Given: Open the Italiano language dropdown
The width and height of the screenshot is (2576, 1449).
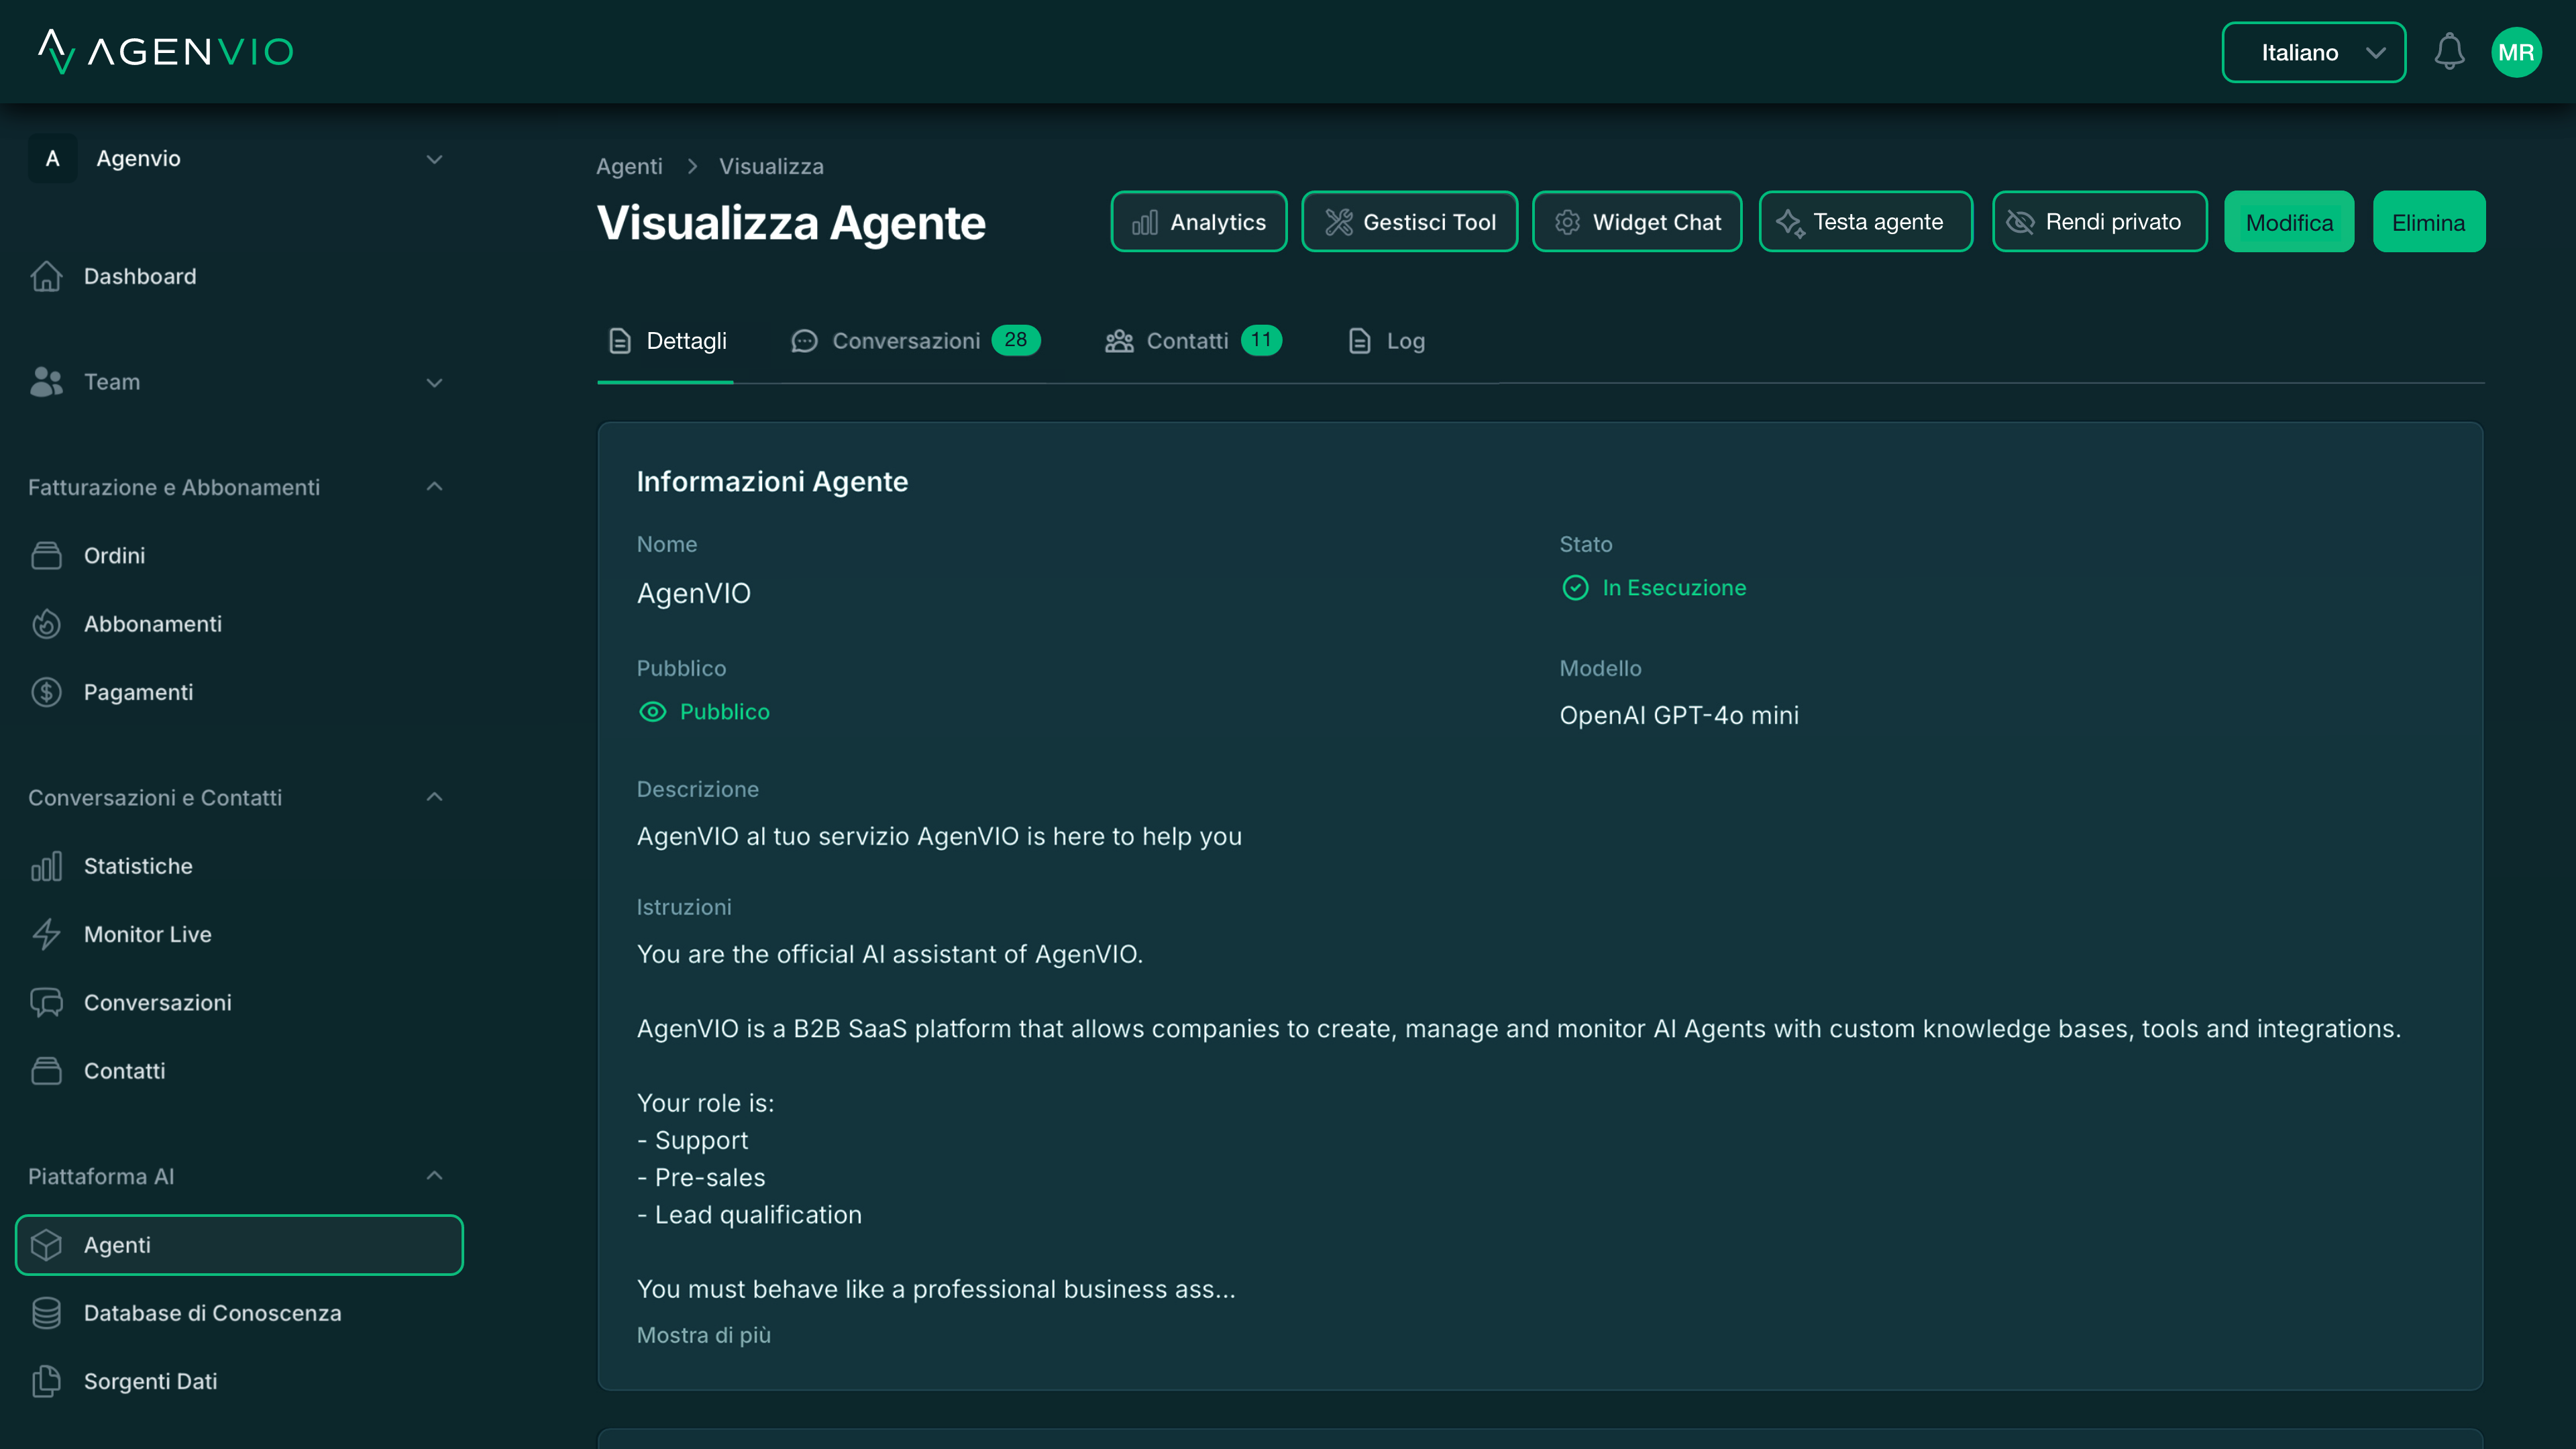Looking at the screenshot, I should (2313, 52).
